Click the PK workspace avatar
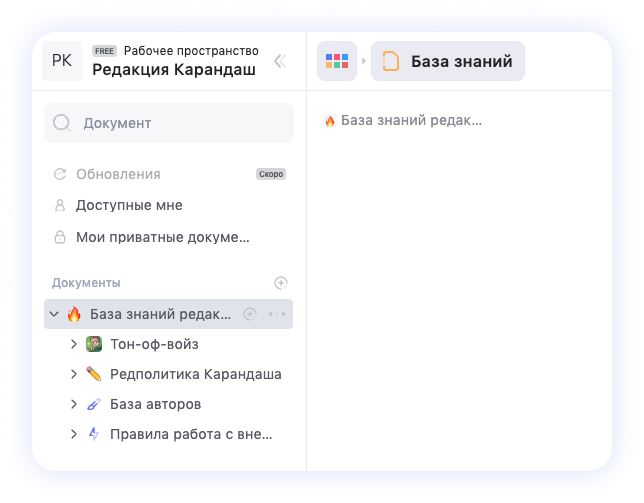This screenshot has width=644, height=503. pyautogui.click(x=61, y=61)
